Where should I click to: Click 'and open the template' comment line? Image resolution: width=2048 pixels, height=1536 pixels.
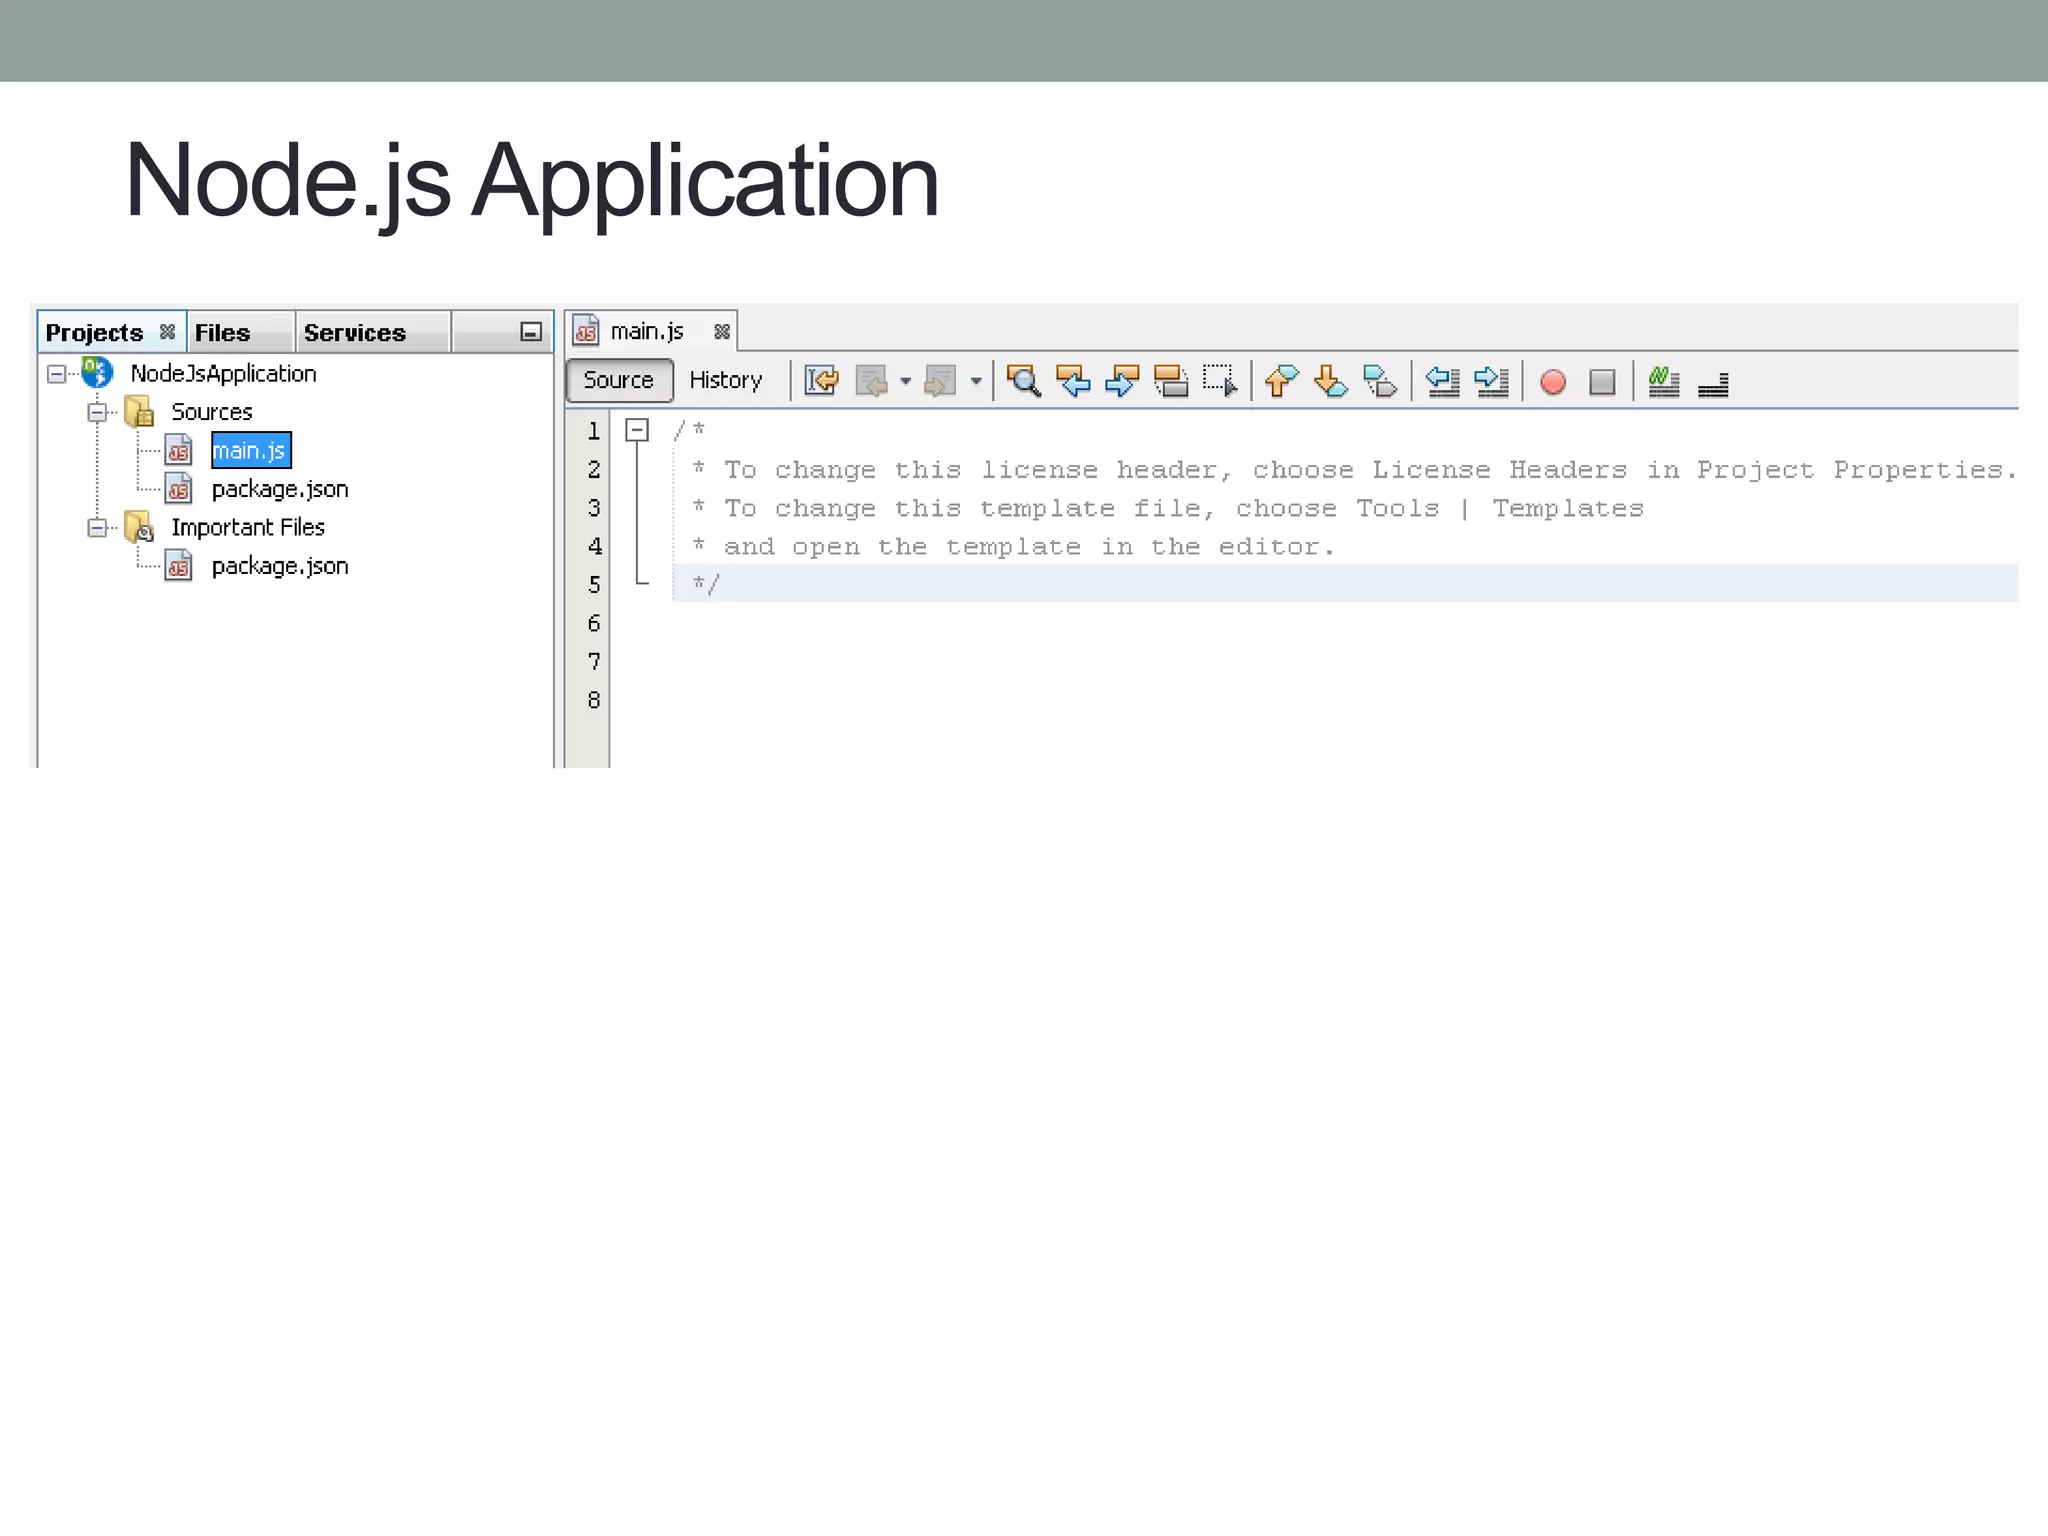[x=1013, y=547]
